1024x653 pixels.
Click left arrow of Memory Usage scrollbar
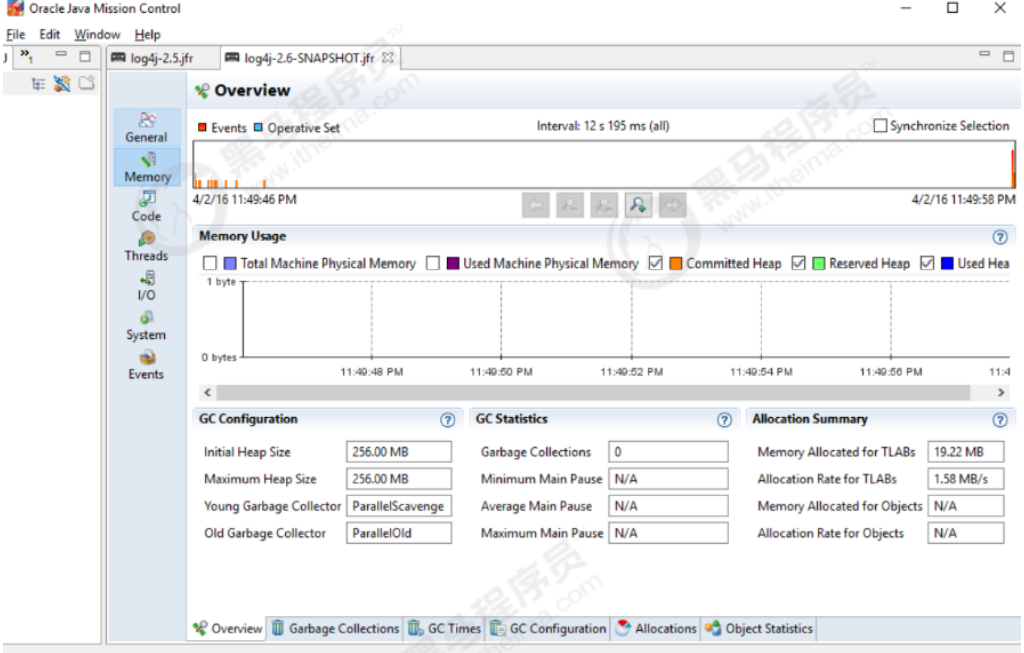coord(208,392)
